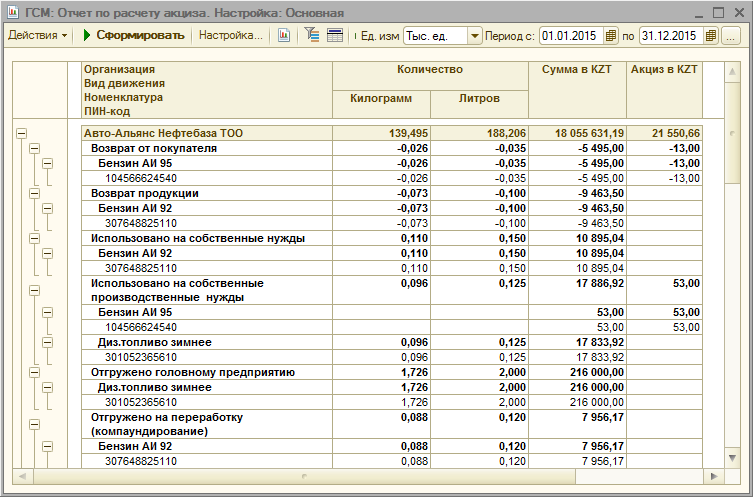Click the total excise cell 21 550,66
This screenshot has height=497, width=753.
665,133
